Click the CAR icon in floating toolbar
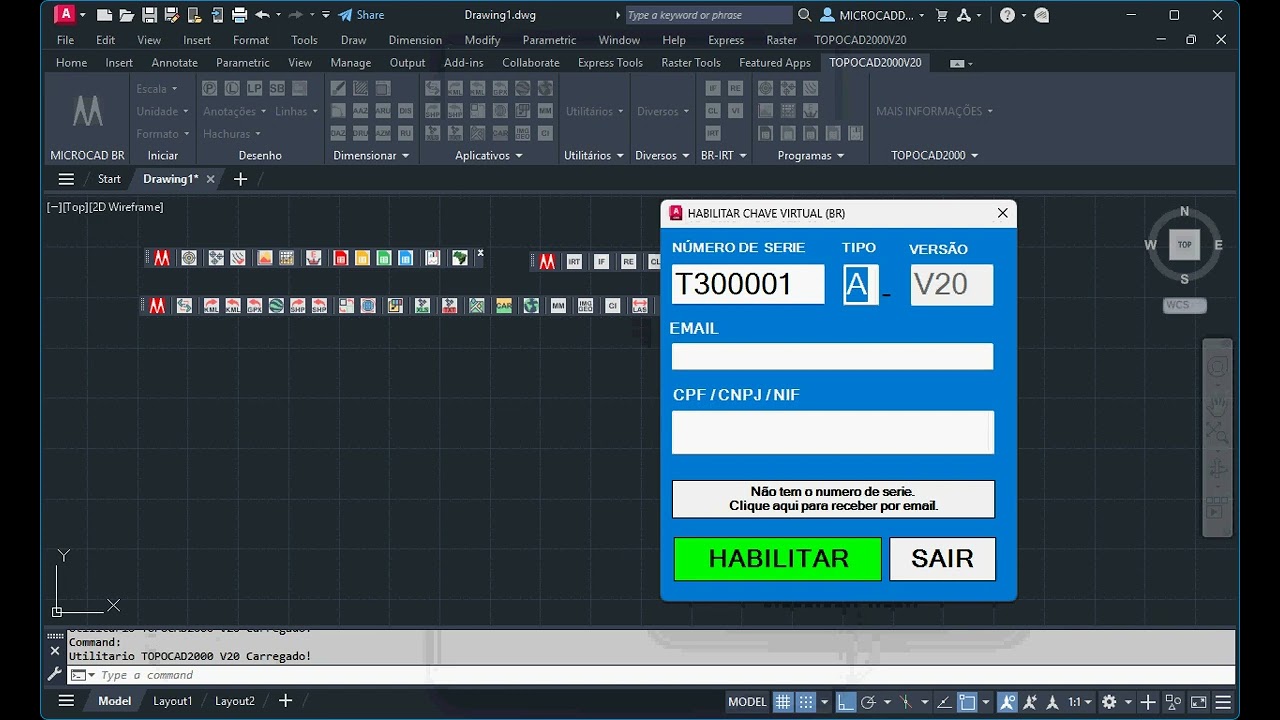The width and height of the screenshot is (1280, 720). click(x=504, y=306)
